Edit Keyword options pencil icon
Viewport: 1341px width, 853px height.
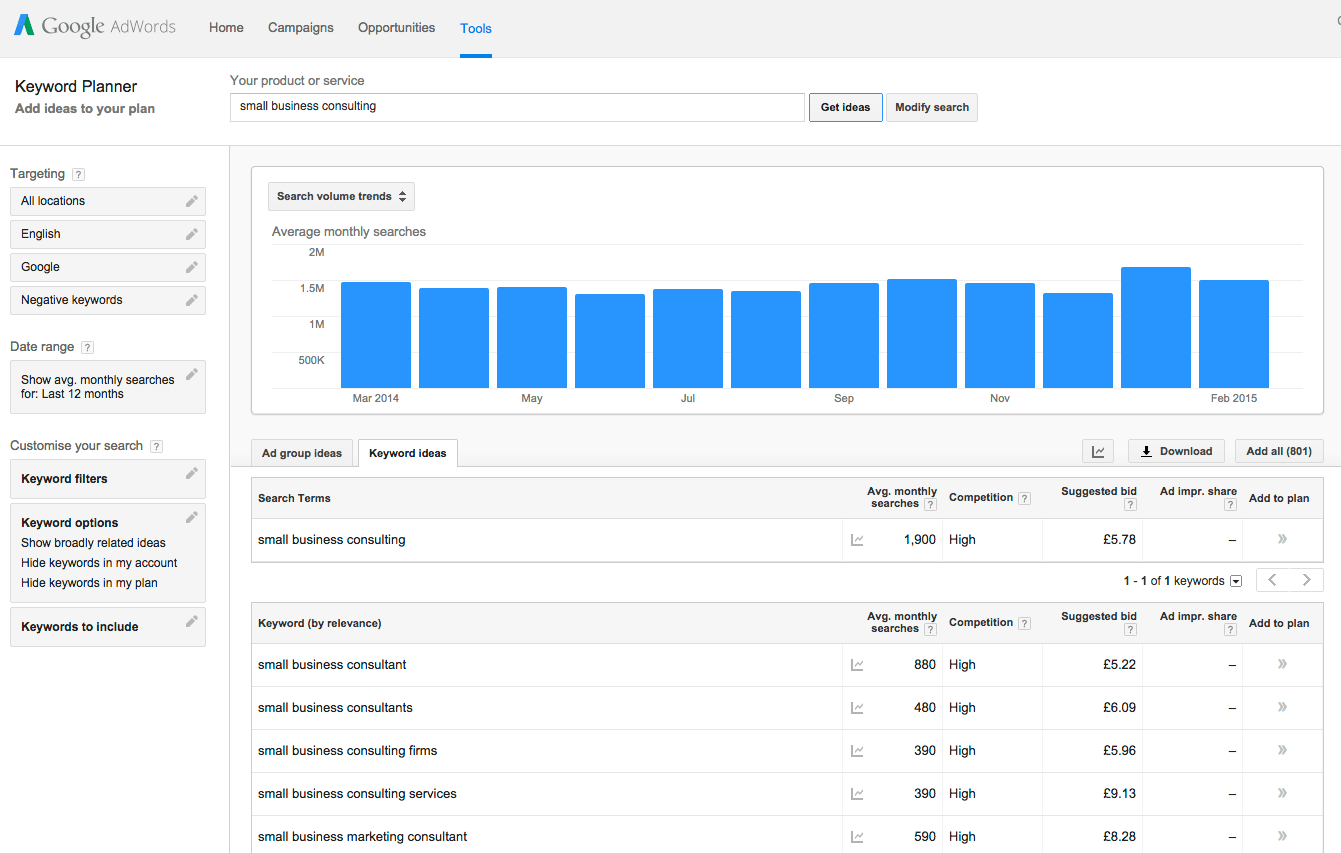(191, 517)
